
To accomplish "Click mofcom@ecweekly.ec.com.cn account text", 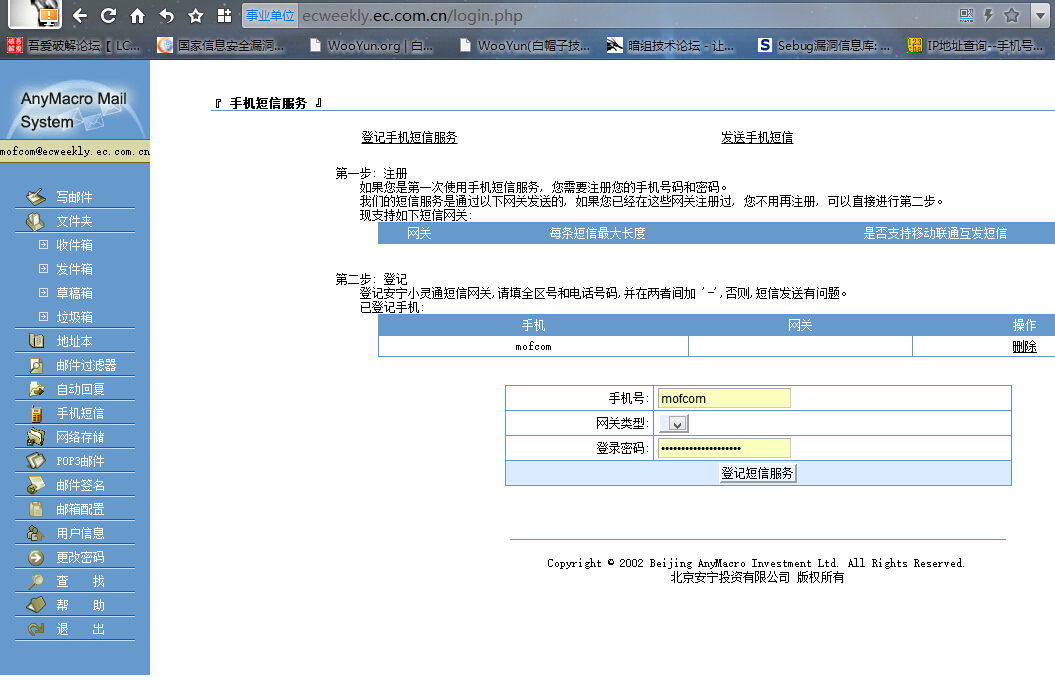I will pyautogui.click(x=75, y=151).
